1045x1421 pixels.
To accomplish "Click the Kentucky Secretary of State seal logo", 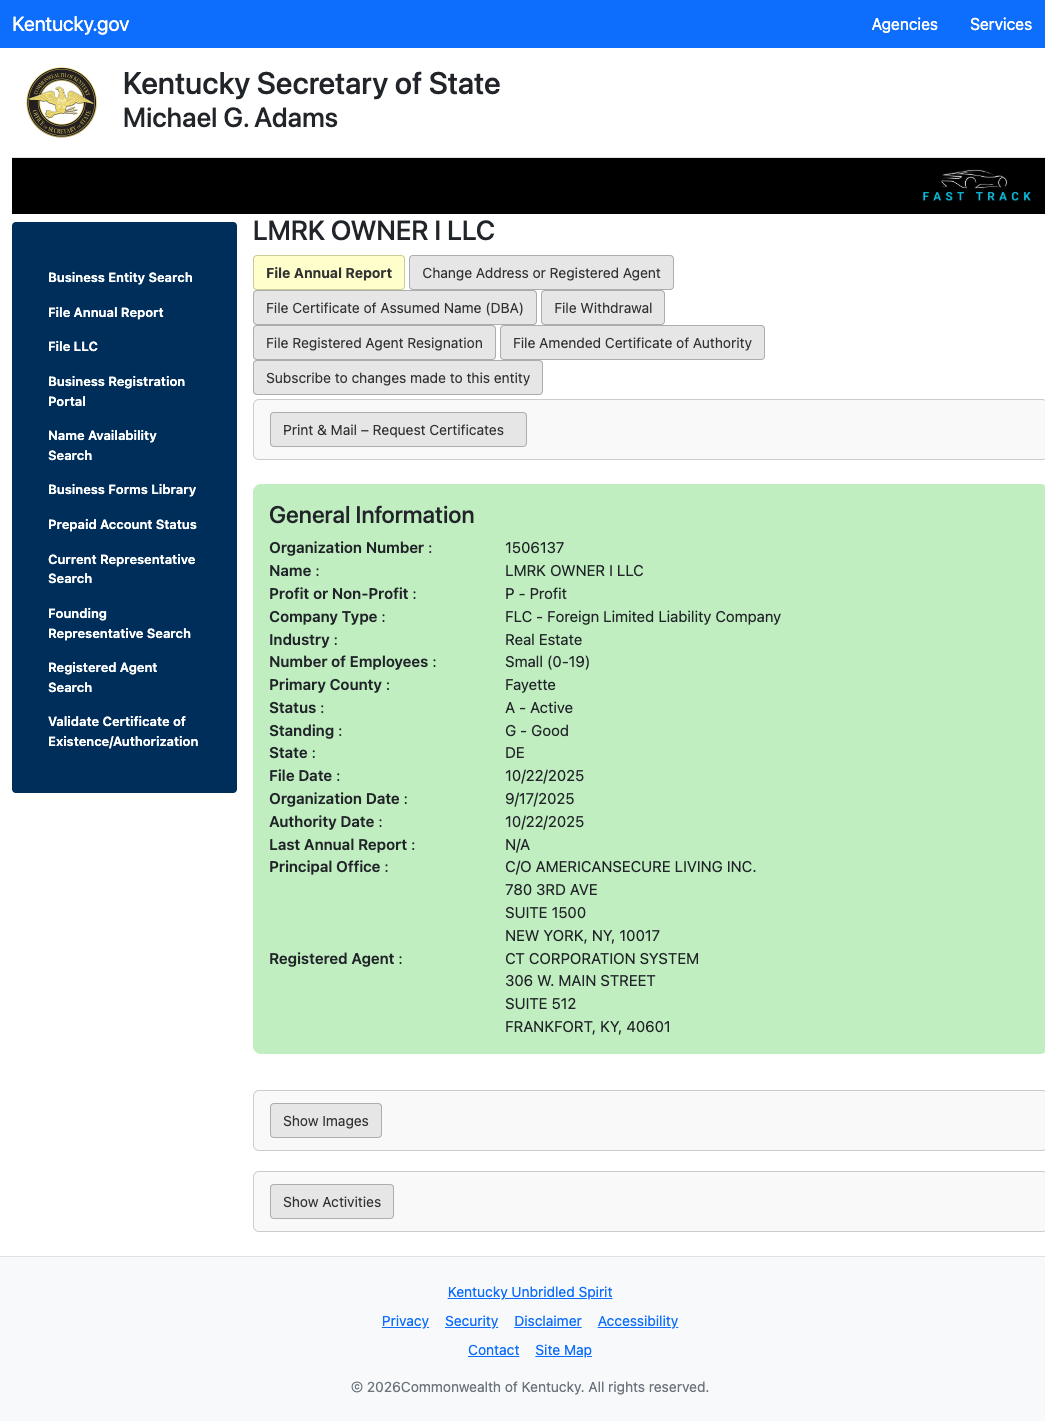I will [x=61, y=102].
